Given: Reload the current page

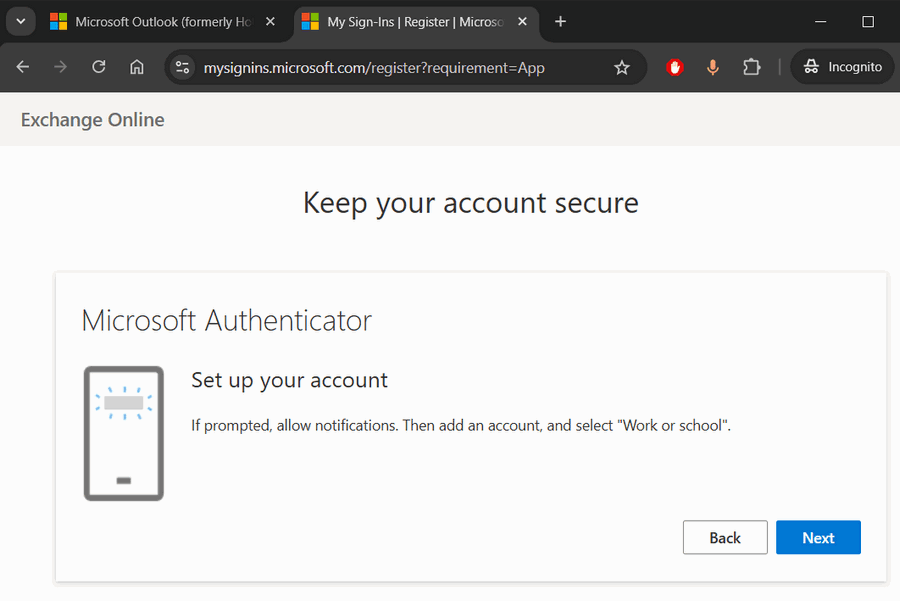Looking at the screenshot, I should pos(99,67).
